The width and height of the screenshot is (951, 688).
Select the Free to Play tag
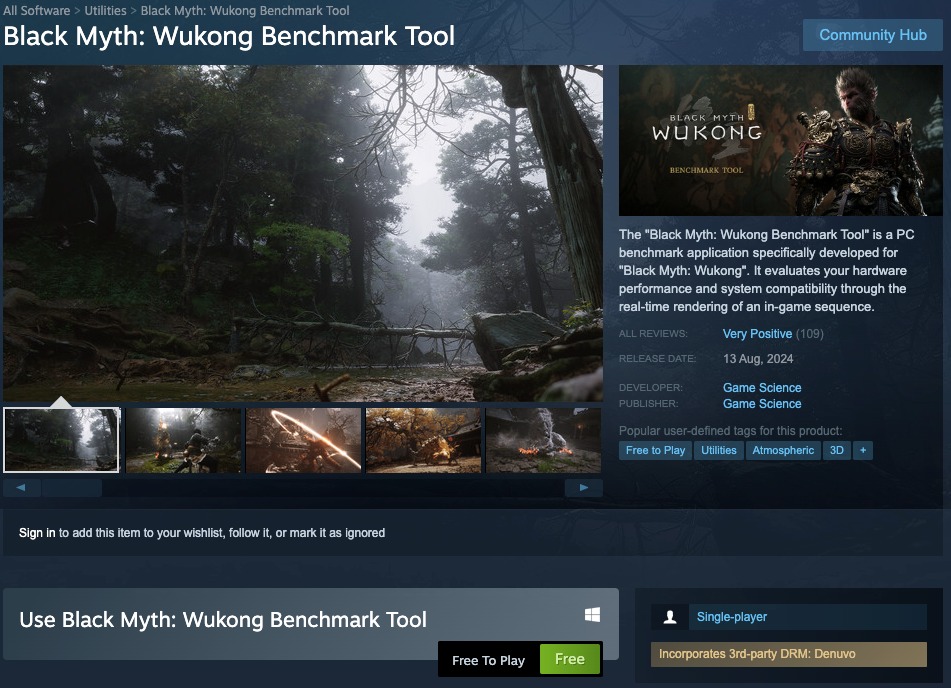pos(655,450)
